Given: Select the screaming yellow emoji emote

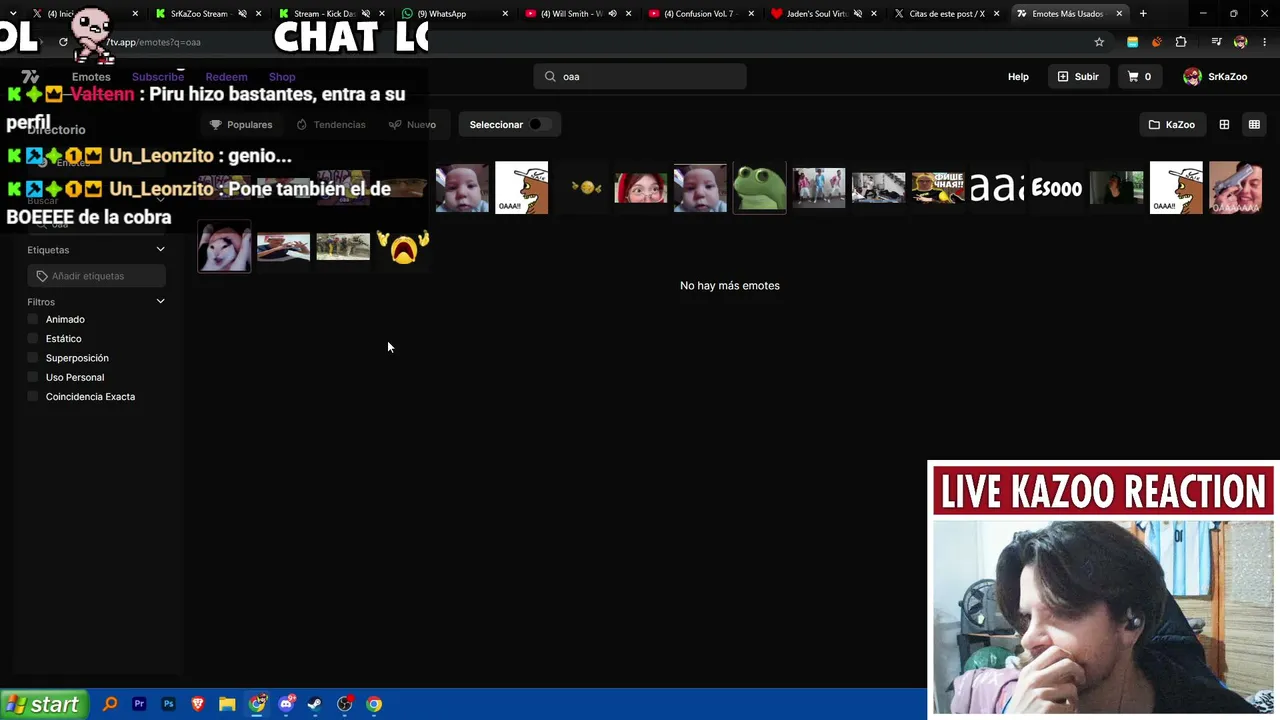Looking at the screenshot, I should (403, 247).
